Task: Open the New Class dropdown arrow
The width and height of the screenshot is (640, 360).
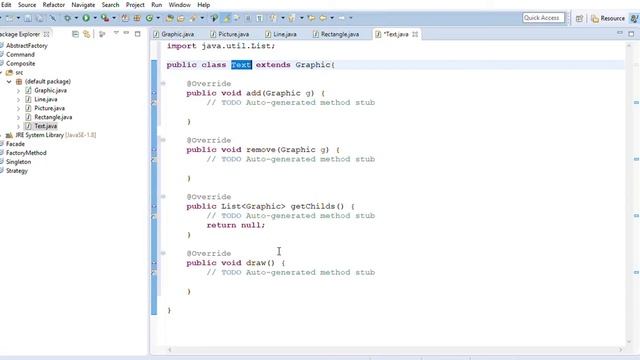Action: tap(158, 18)
